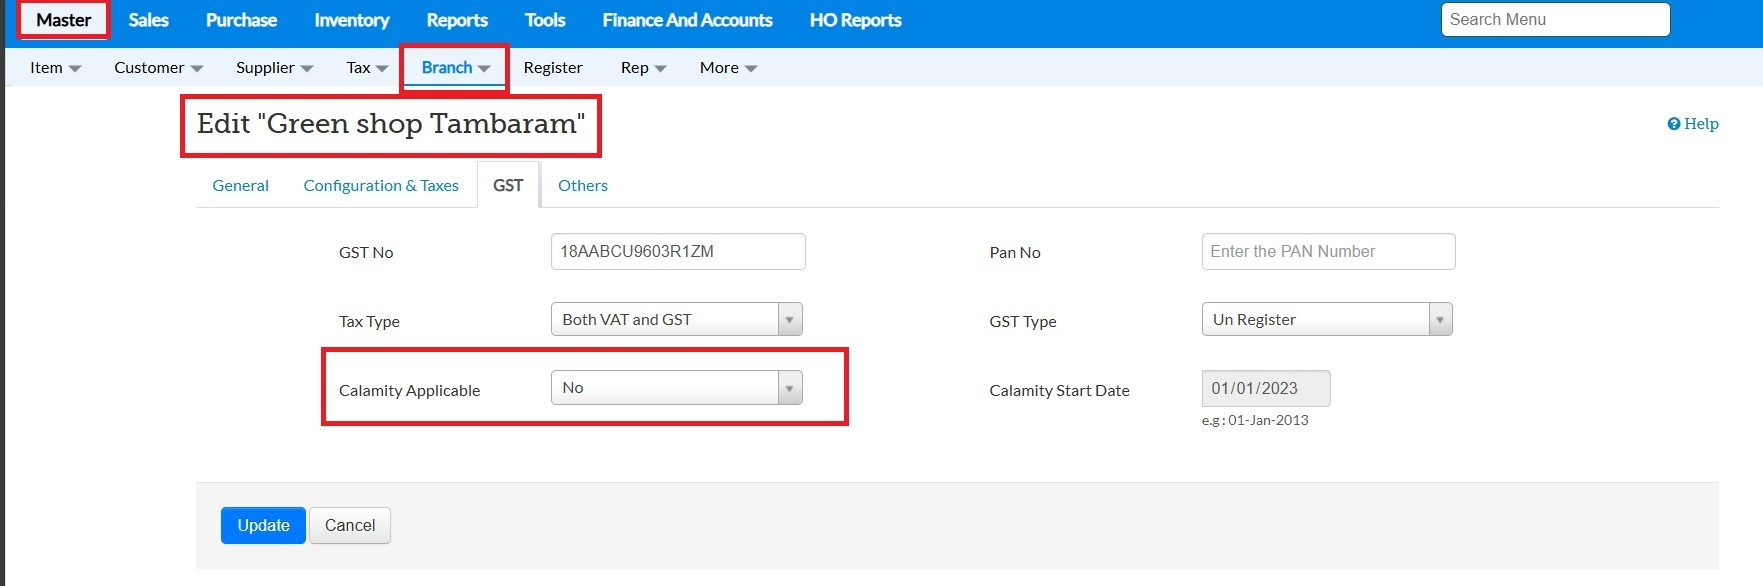
Task: Open the Tax Type dropdown
Action: point(676,320)
